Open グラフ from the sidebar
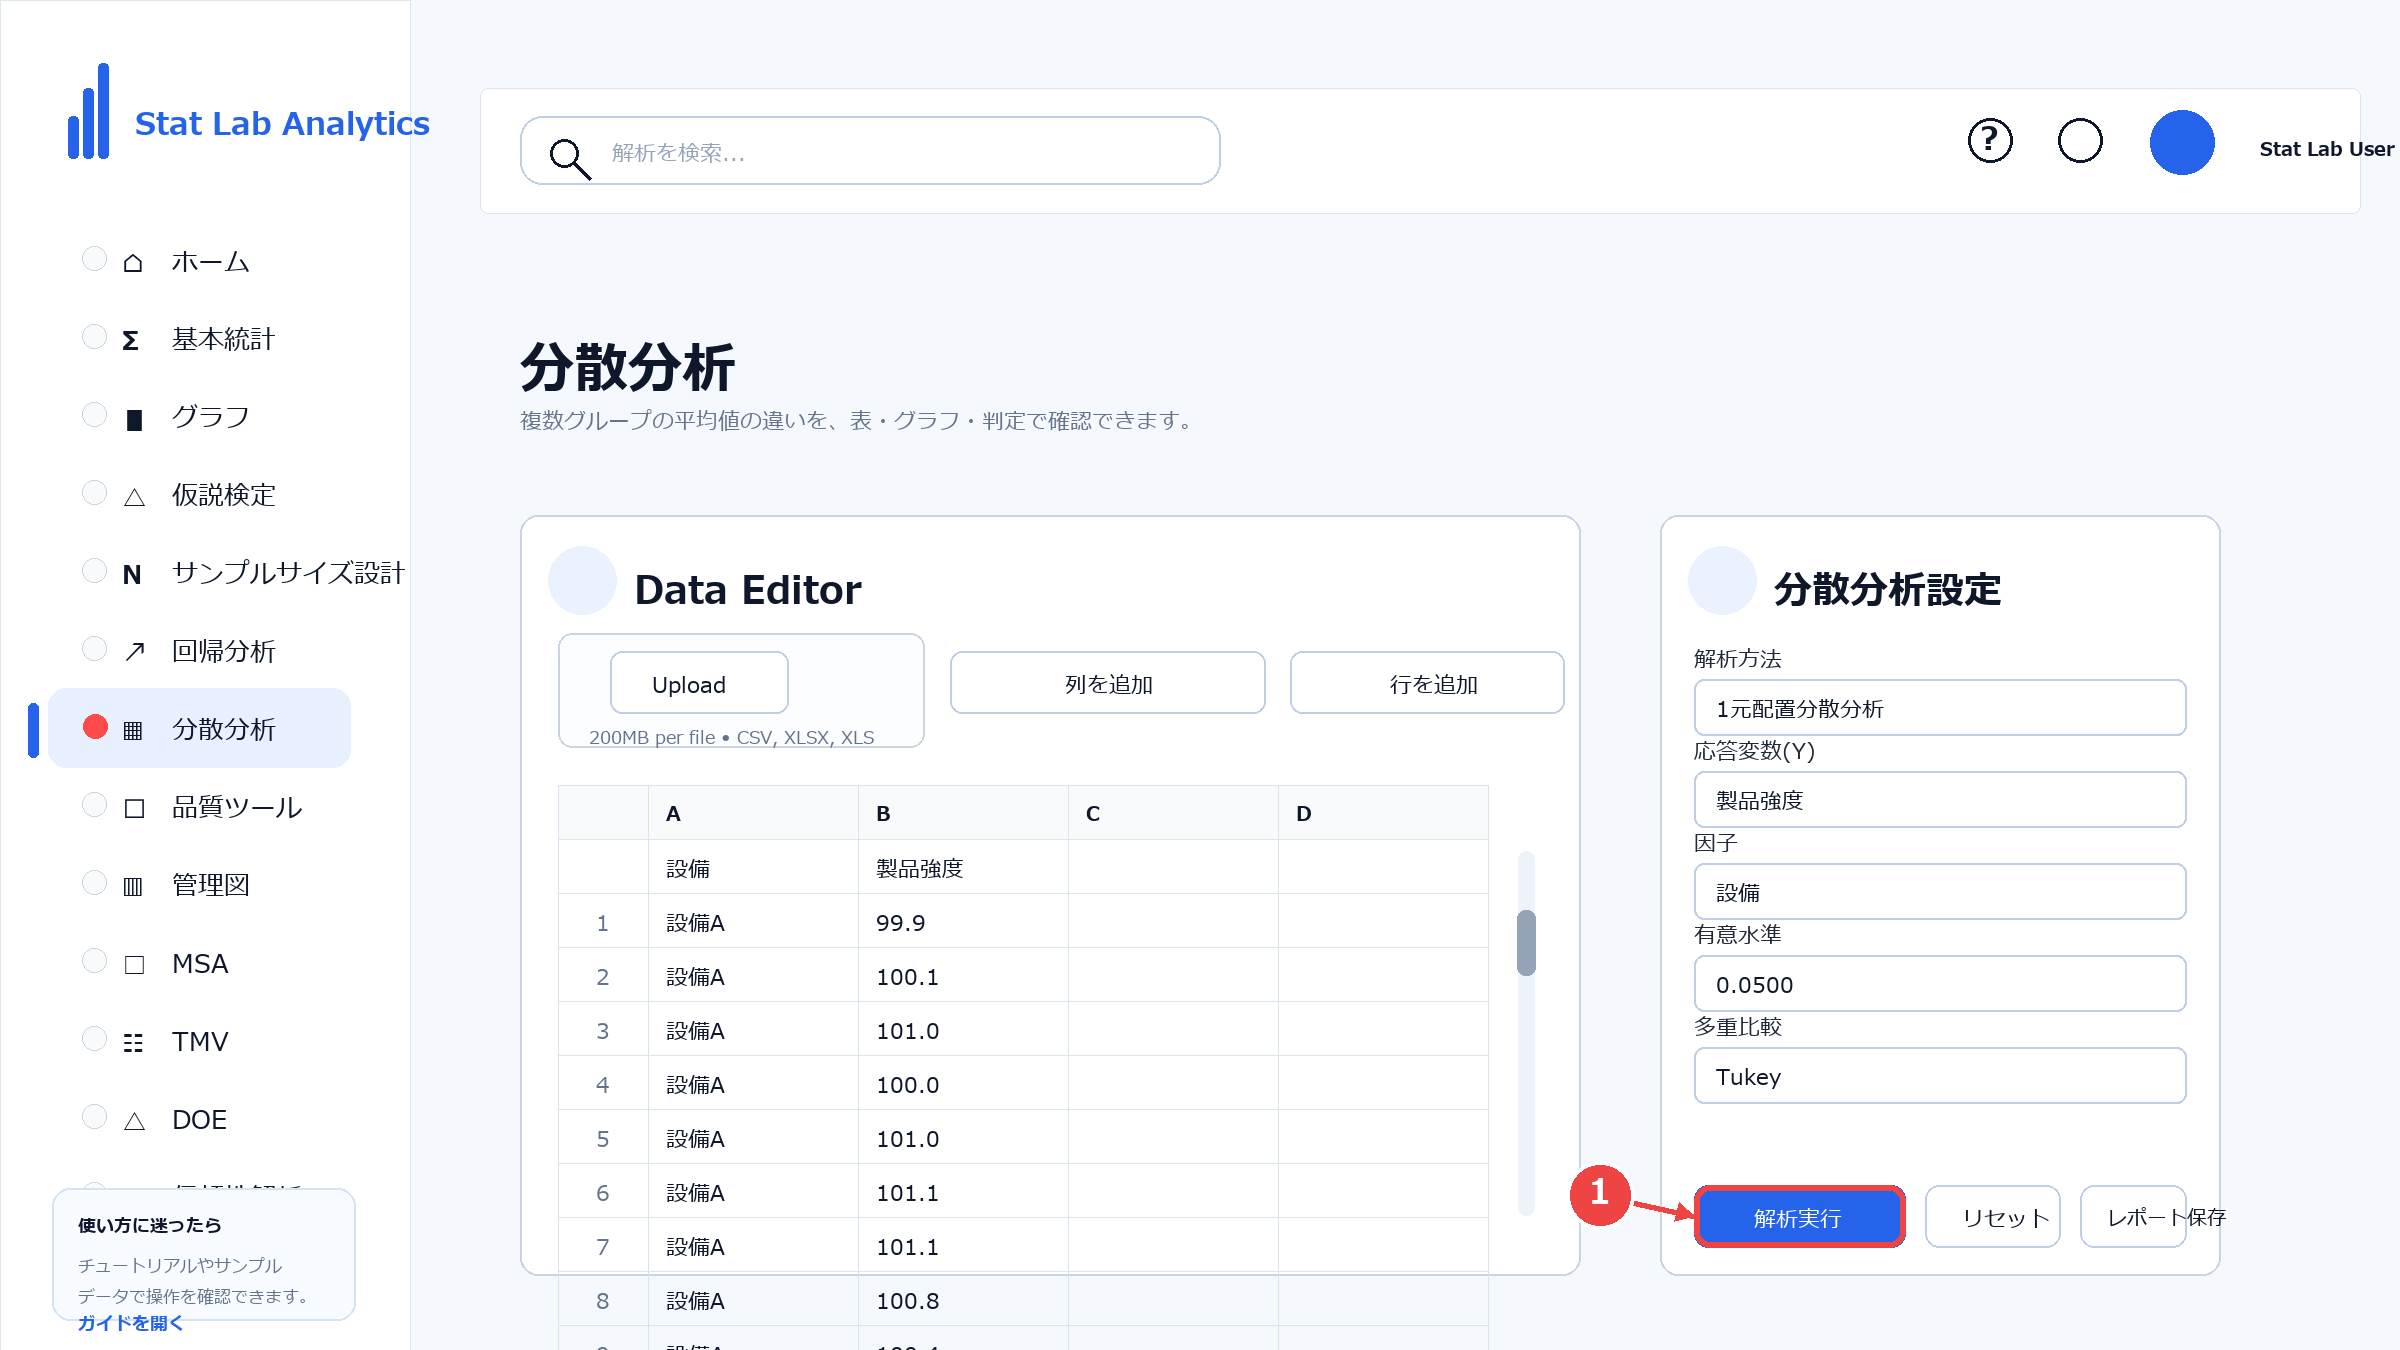This screenshot has height=1350, width=2400. (x=210, y=418)
